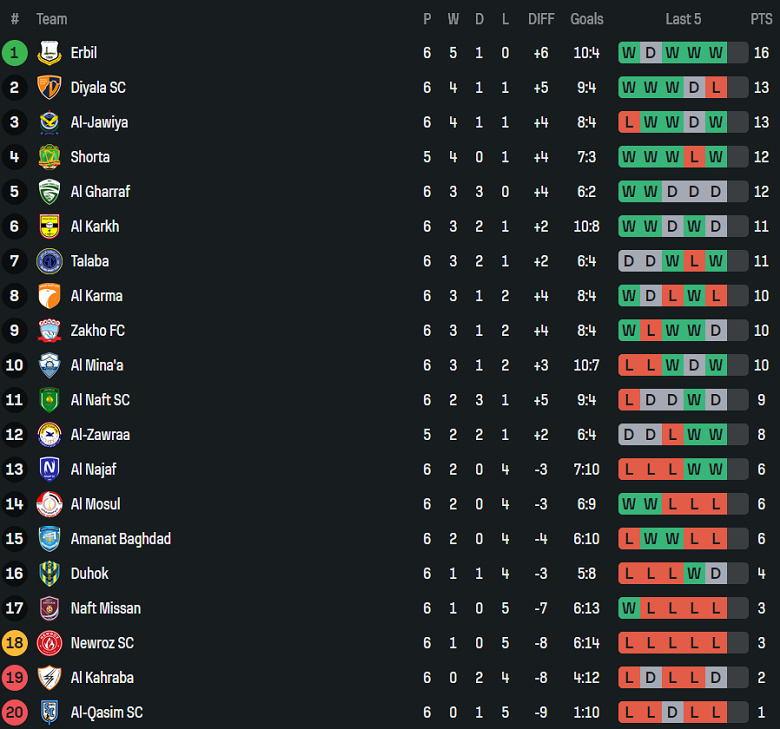Click the Newroz SC red badge

point(49,643)
